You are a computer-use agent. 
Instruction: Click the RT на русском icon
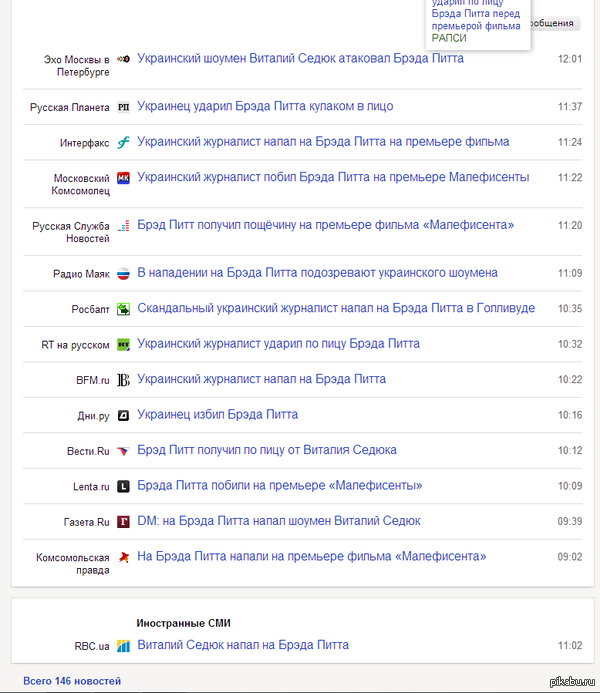coord(124,344)
